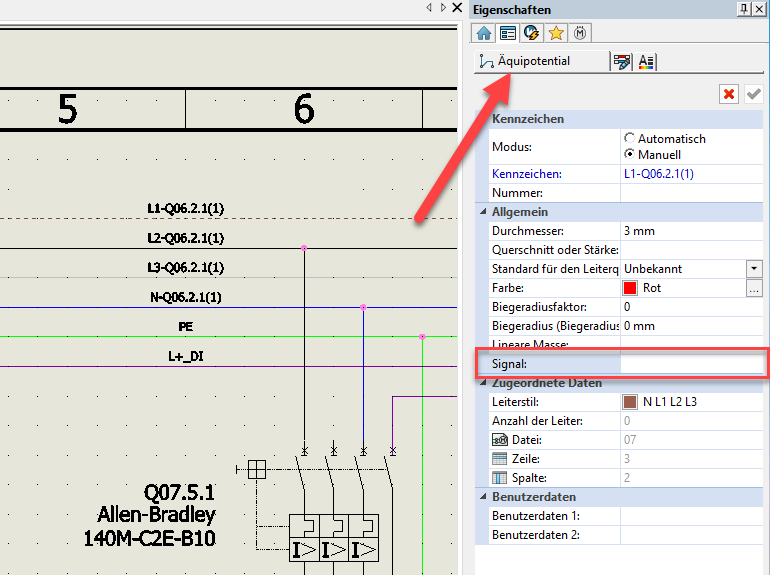Select the Automatisch mode radio button
This screenshot has height=575, width=770.
[x=629, y=139]
